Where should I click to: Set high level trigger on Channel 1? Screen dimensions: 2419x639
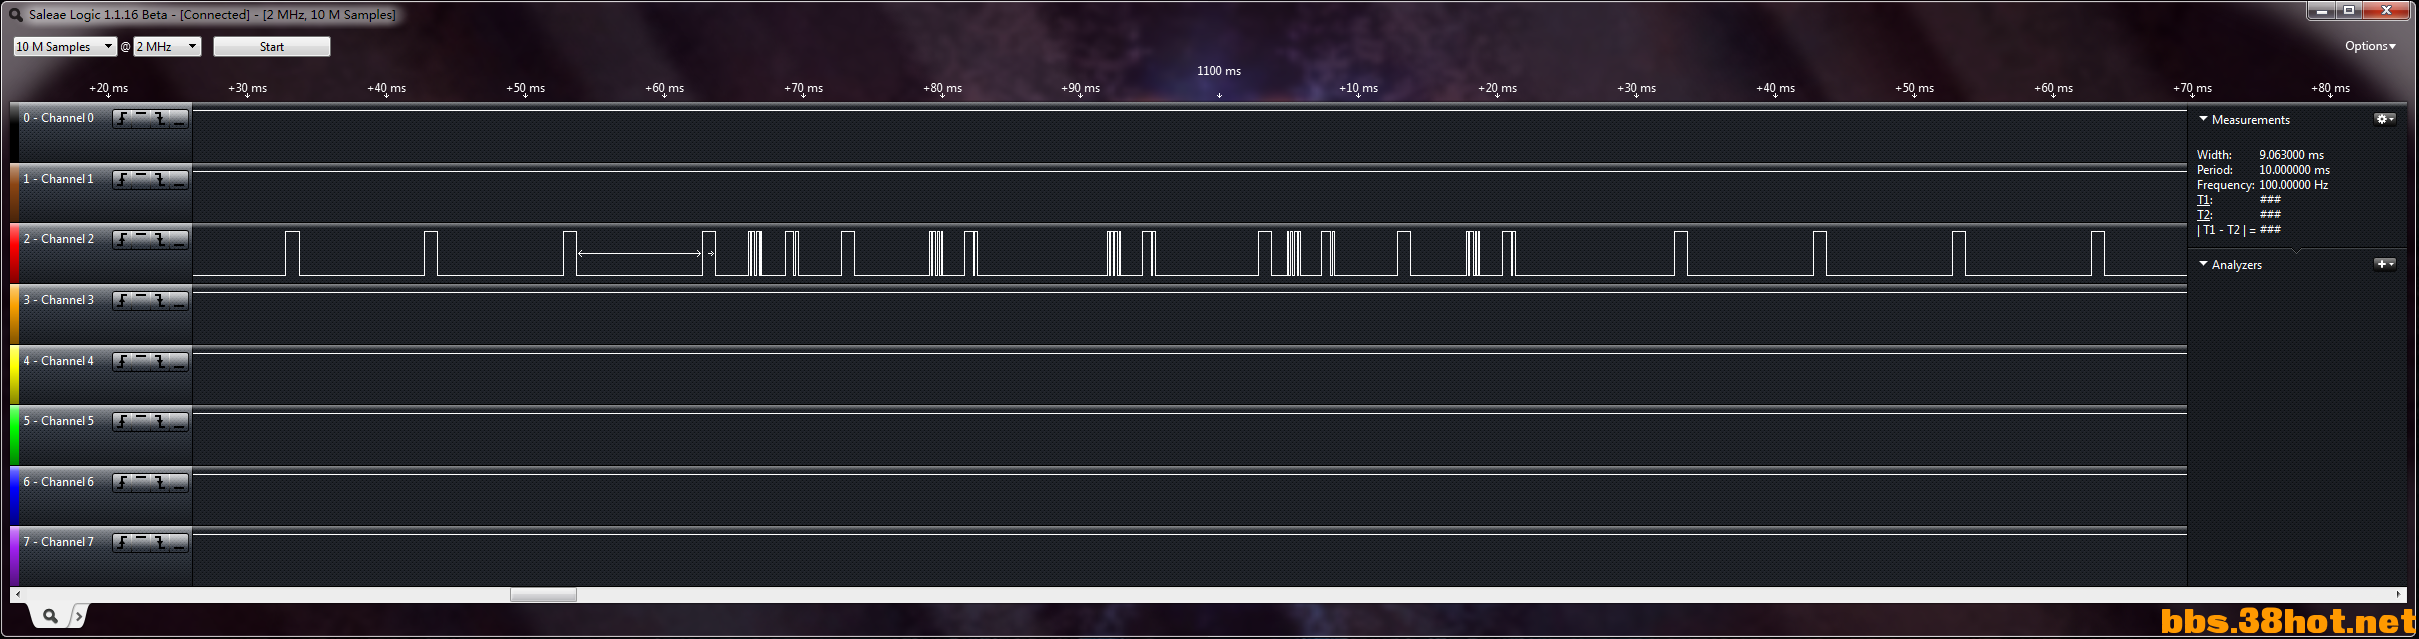(x=141, y=180)
